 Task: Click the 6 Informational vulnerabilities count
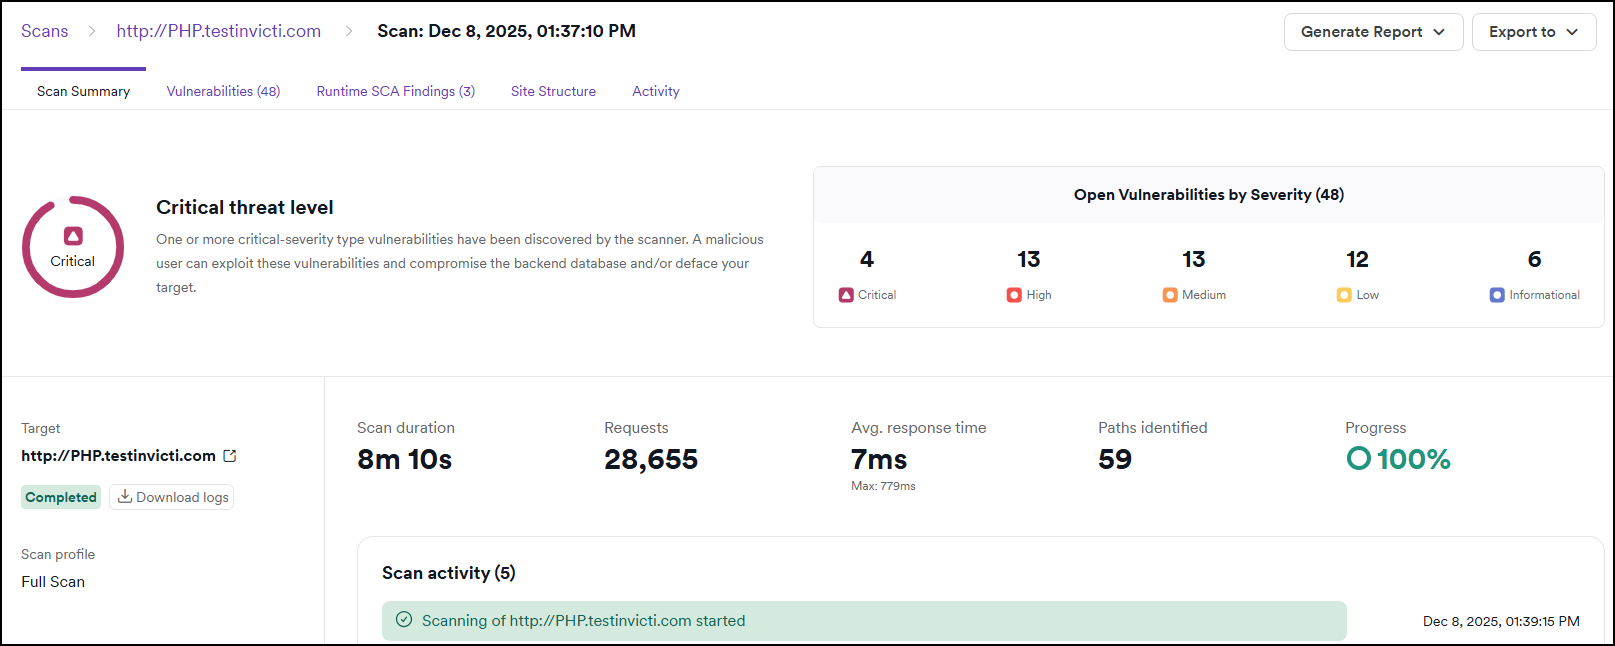1535,259
